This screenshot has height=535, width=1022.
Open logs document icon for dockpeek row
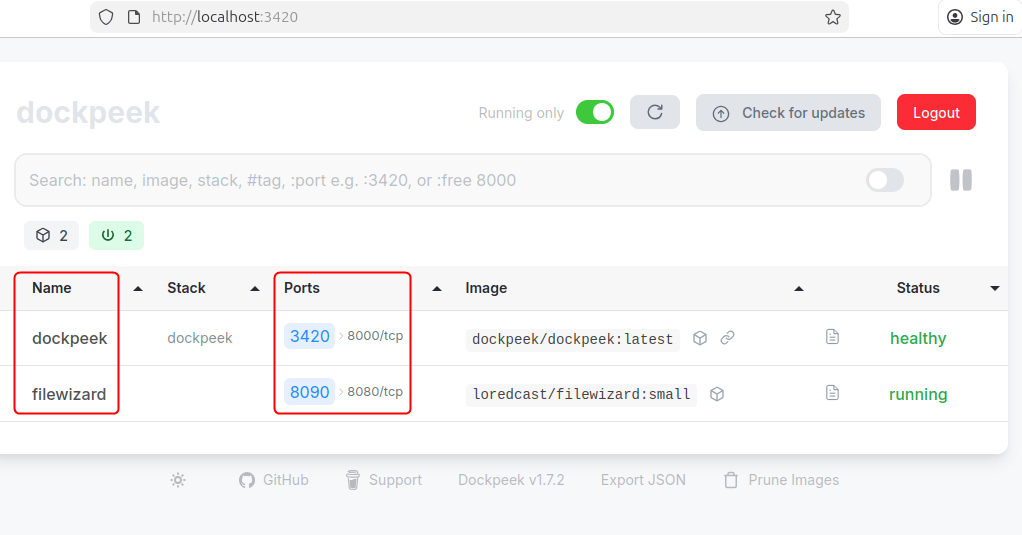[832, 338]
